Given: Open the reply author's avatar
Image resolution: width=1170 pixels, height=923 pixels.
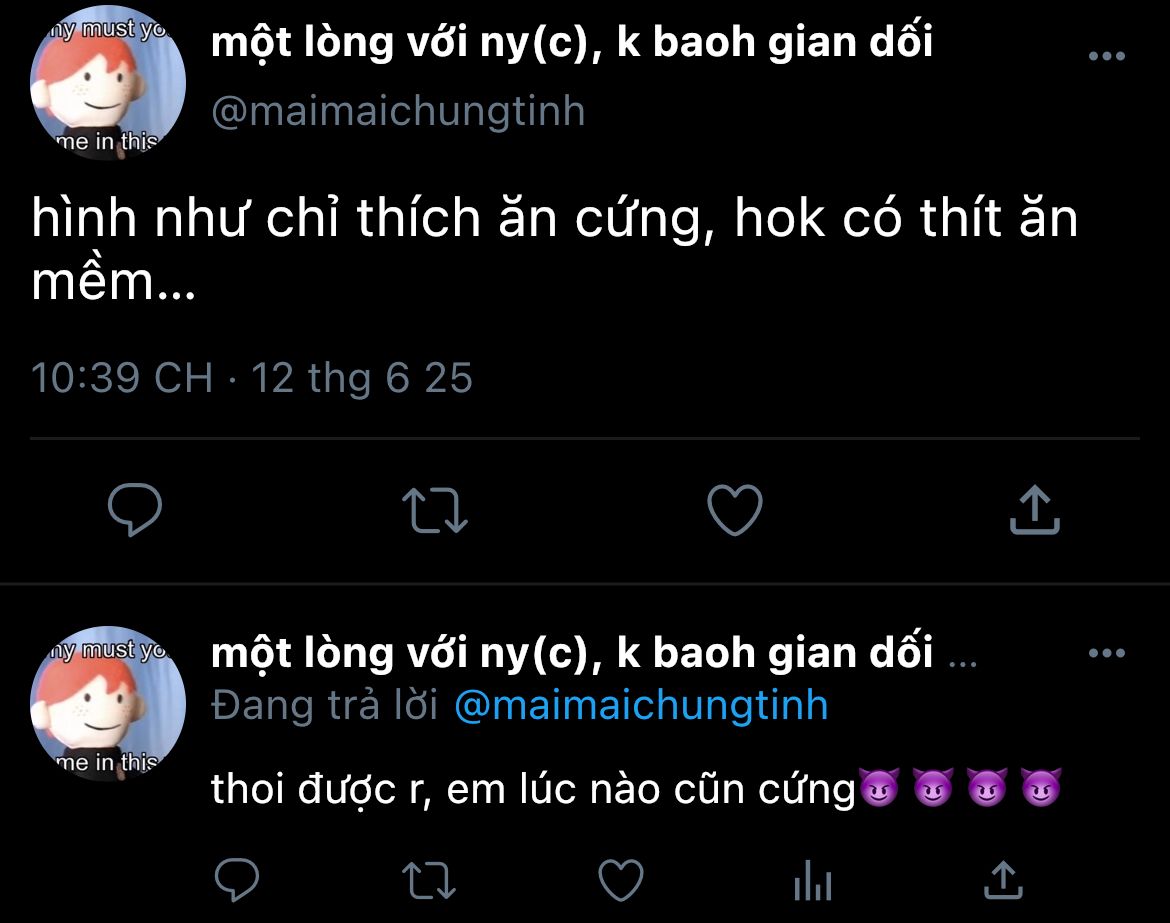Looking at the screenshot, I should tap(108, 704).
